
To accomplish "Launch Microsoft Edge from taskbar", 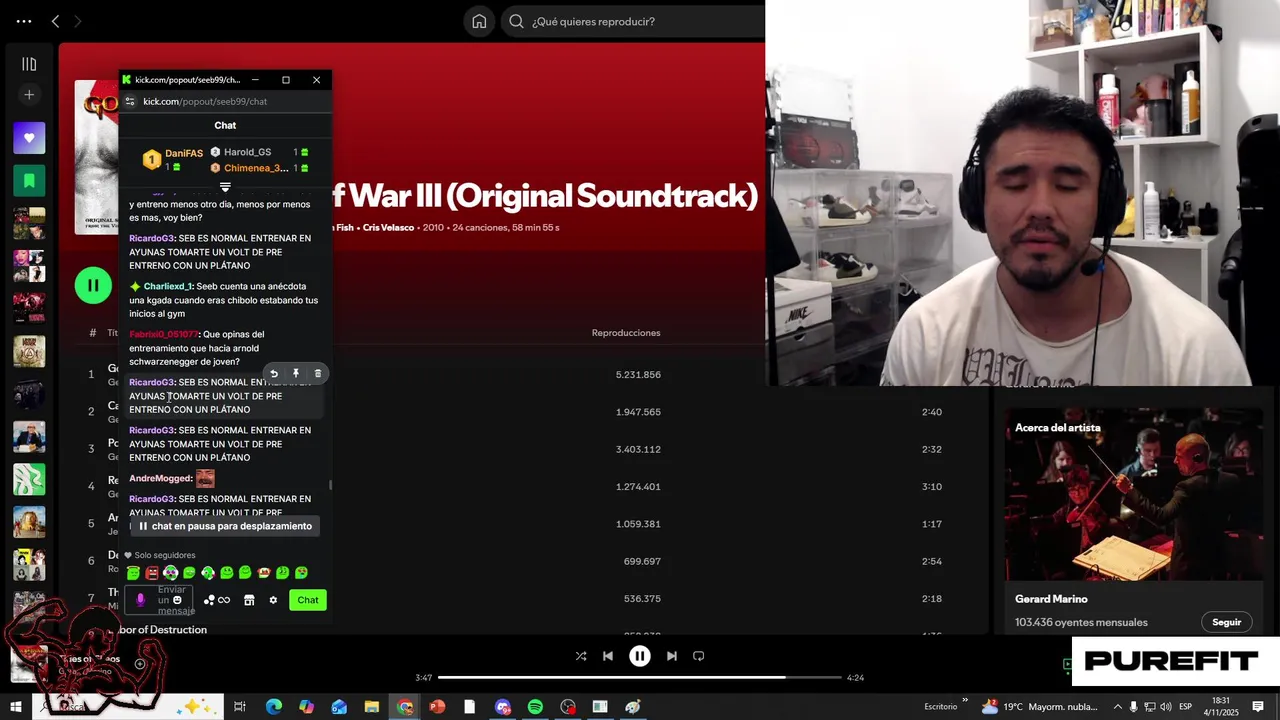I will coord(273,707).
